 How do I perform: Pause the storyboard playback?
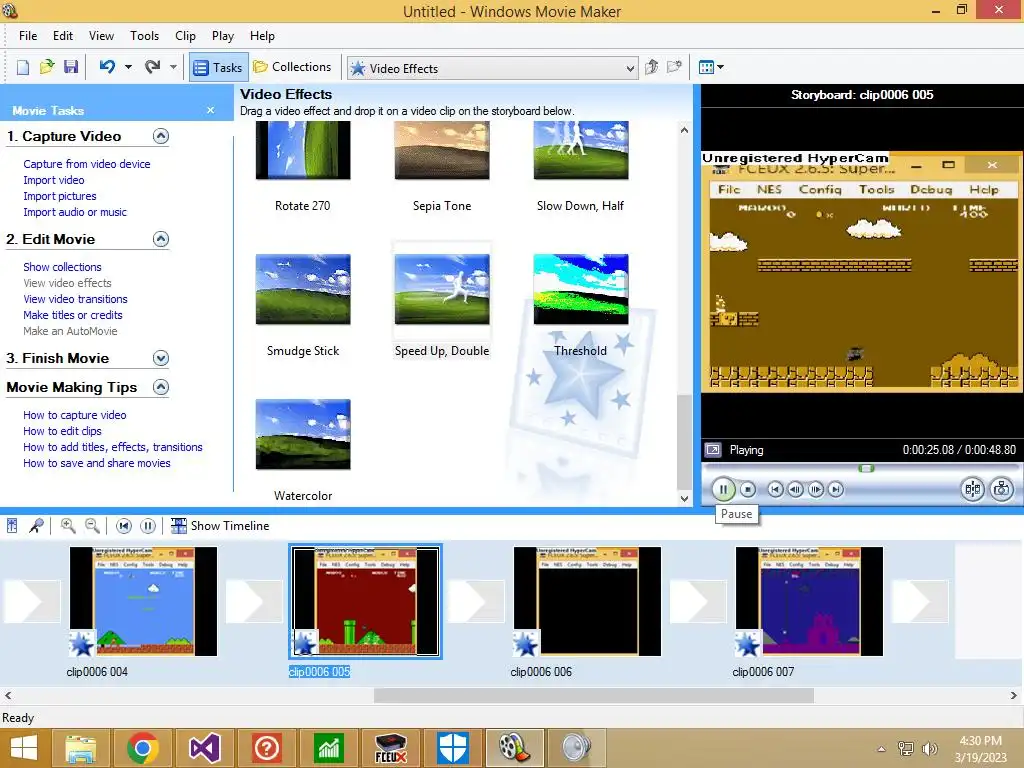coord(148,526)
